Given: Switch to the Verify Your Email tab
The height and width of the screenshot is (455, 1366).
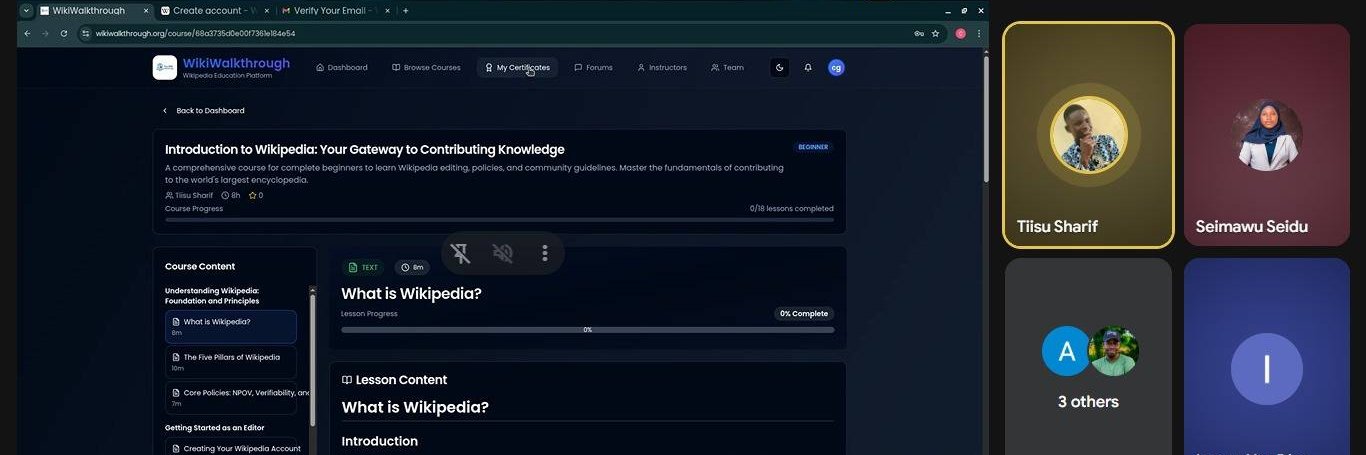Looking at the screenshot, I should tap(335, 10).
